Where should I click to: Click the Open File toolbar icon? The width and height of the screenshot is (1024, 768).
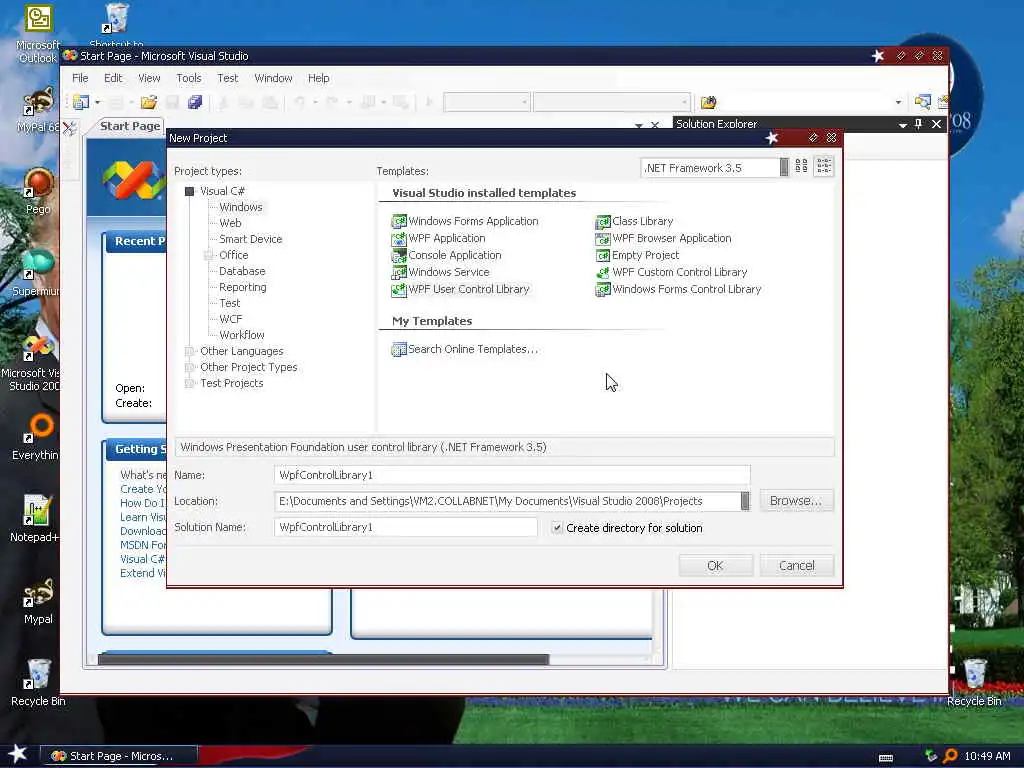coord(149,102)
